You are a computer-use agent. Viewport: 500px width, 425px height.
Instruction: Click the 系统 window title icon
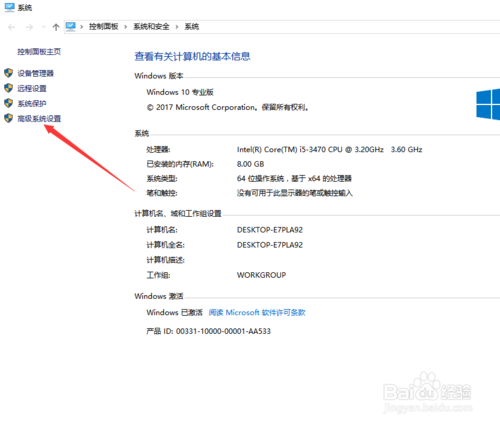[x=10, y=7]
